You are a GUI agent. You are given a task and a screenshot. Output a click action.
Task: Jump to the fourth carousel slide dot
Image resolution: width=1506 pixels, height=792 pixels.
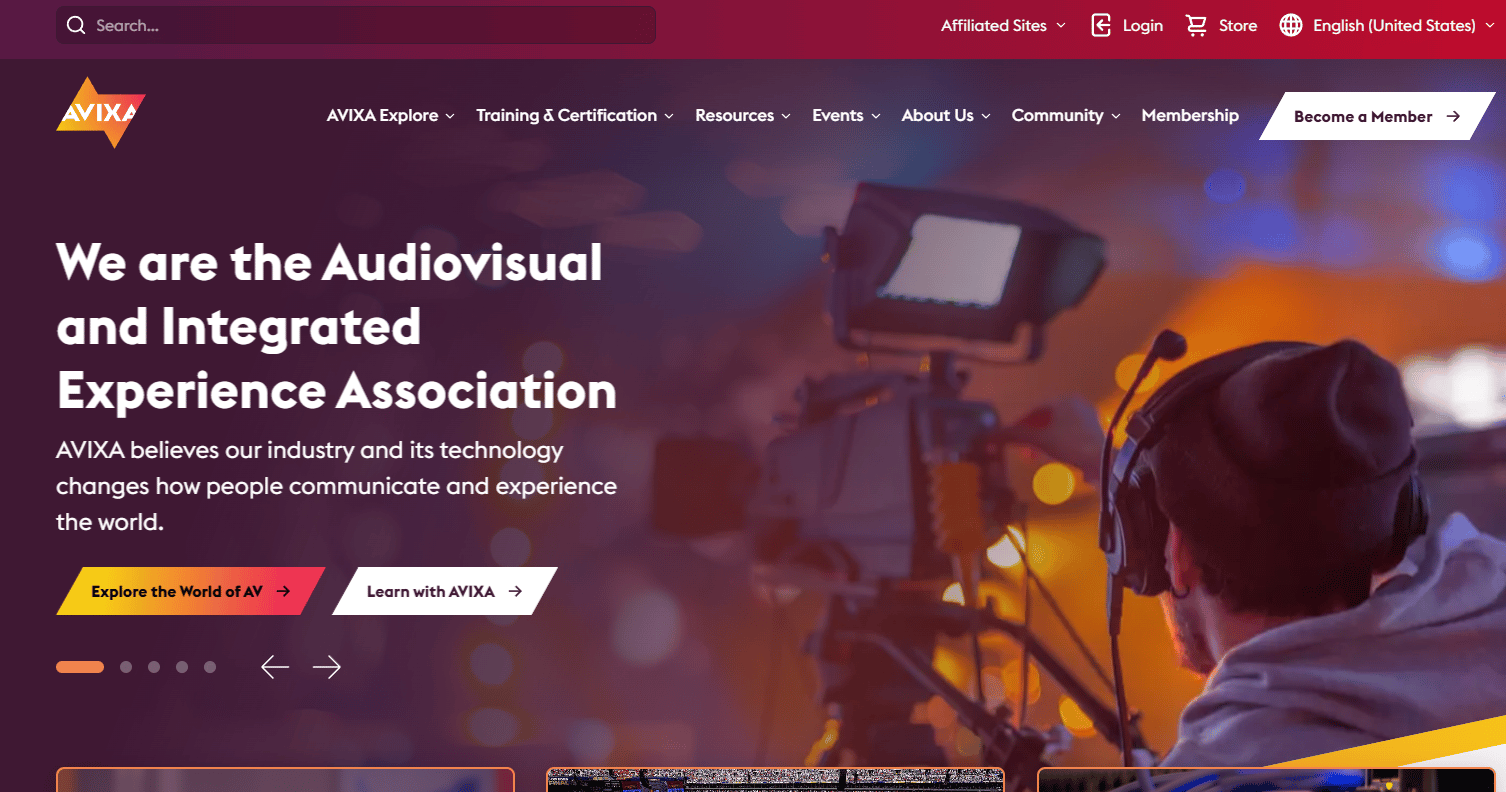tap(182, 667)
